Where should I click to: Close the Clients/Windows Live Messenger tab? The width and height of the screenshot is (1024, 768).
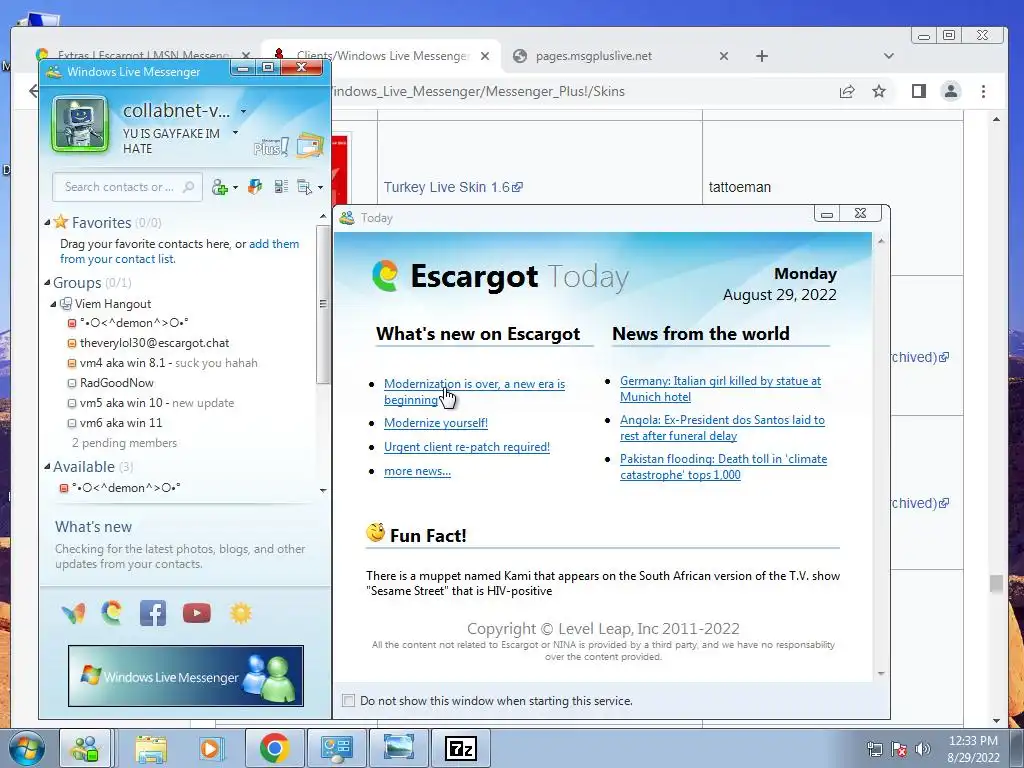(x=485, y=56)
